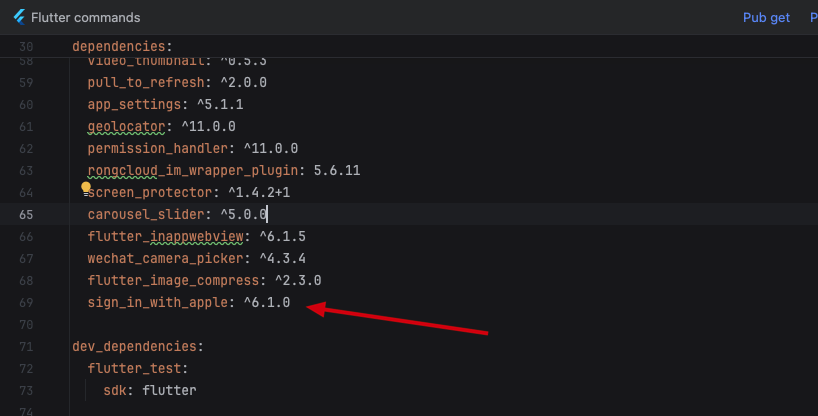This screenshot has width=818, height=416.
Task: Click the sdk: flutter line
Action: pyautogui.click(x=149, y=390)
